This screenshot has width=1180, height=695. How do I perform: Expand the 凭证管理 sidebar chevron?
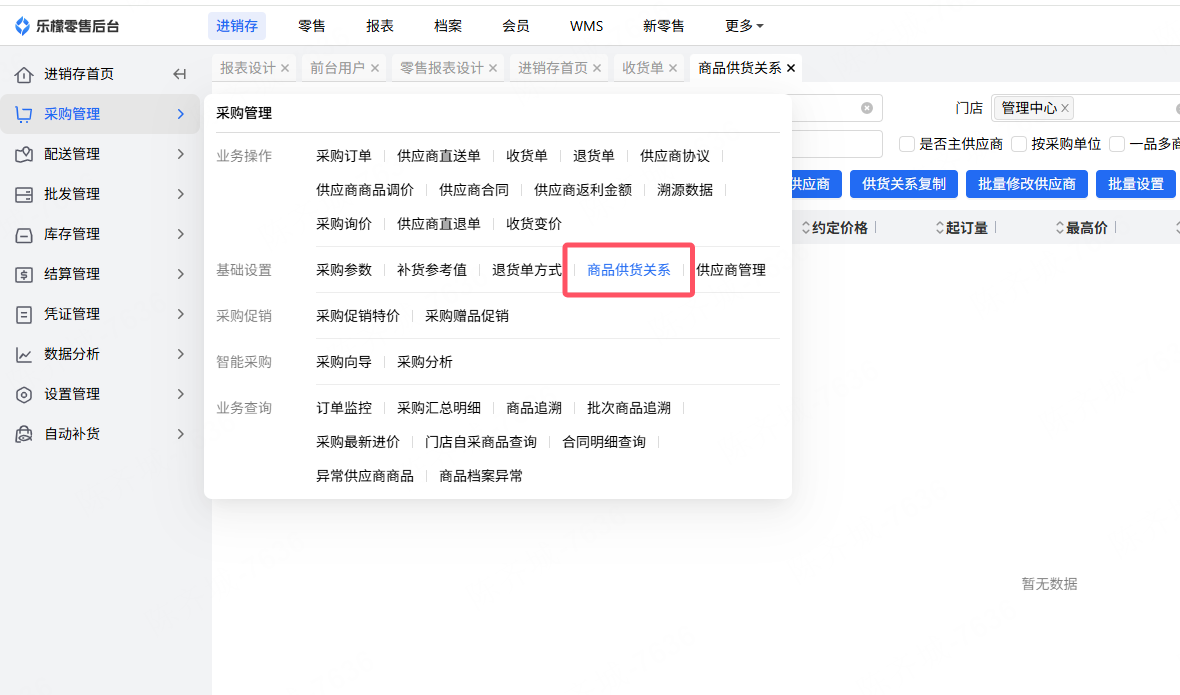click(x=181, y=314)
